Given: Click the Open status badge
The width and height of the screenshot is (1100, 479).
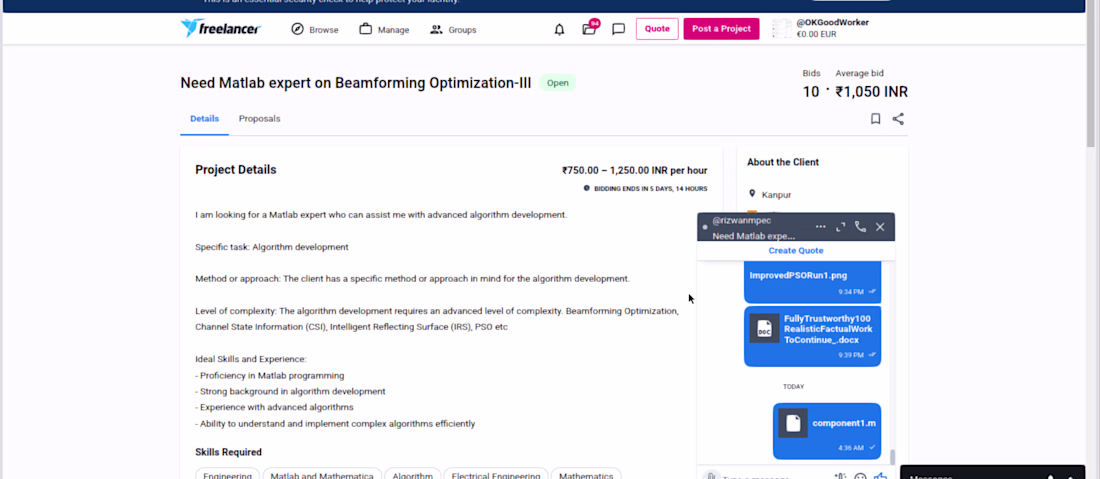Looking at the screenshot, I should (x=558, y=83).
